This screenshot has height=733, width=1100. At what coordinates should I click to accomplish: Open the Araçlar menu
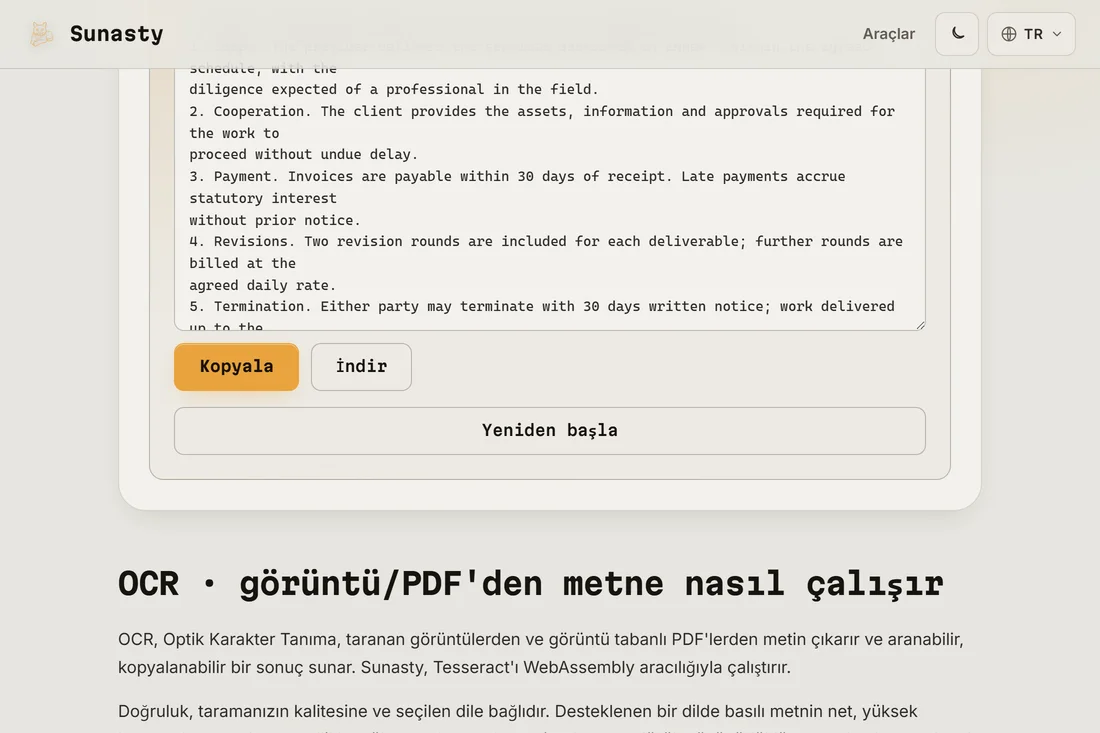click(x=888, y=34)
